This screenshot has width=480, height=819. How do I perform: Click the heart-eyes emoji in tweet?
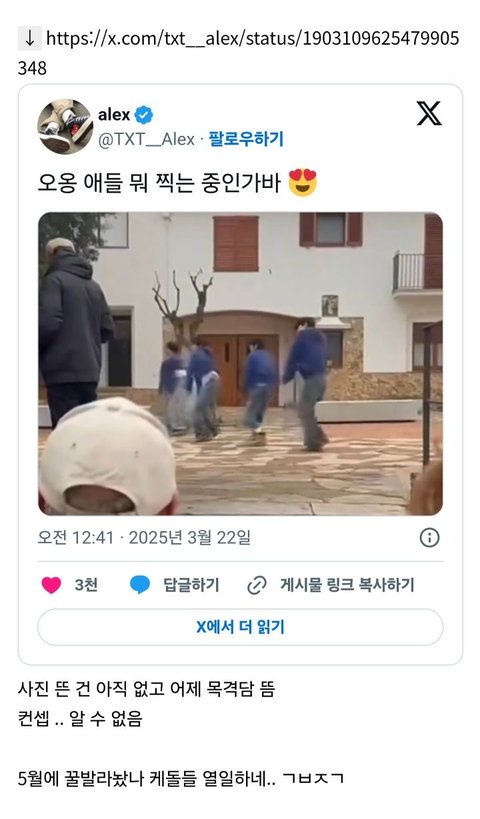[303, 182]
